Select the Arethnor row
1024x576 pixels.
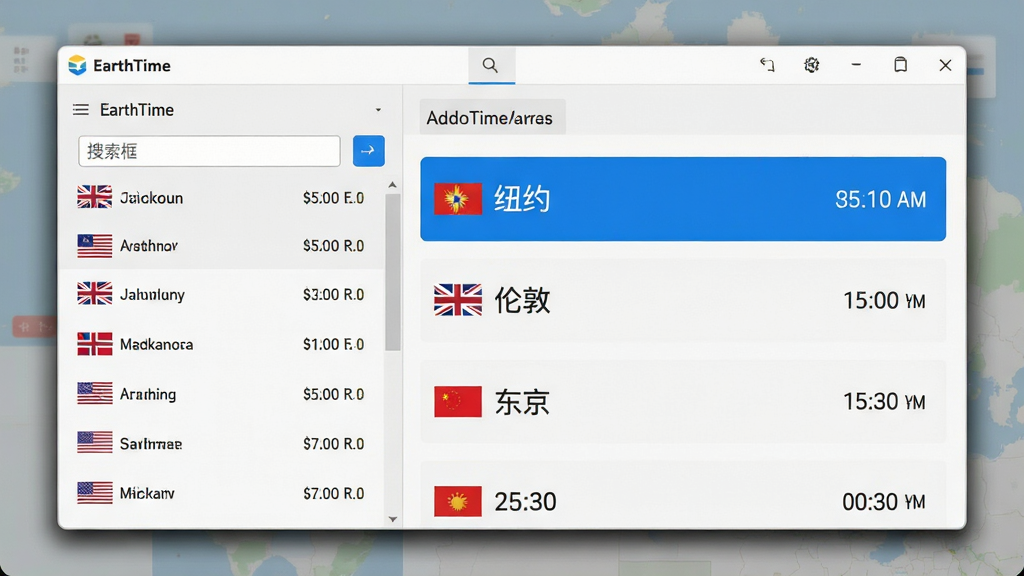[x=221, y=246]
